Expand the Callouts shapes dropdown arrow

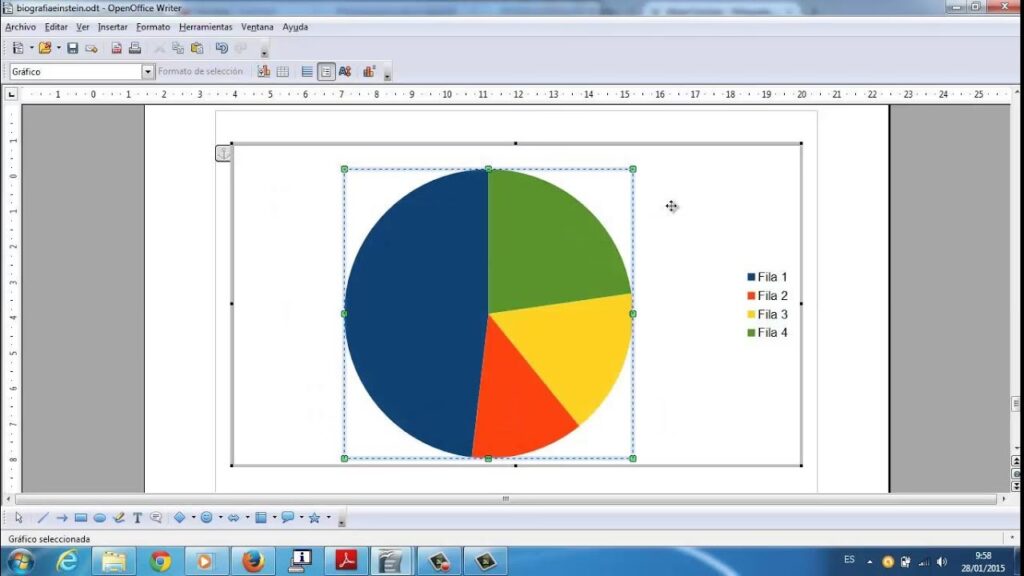301,518
